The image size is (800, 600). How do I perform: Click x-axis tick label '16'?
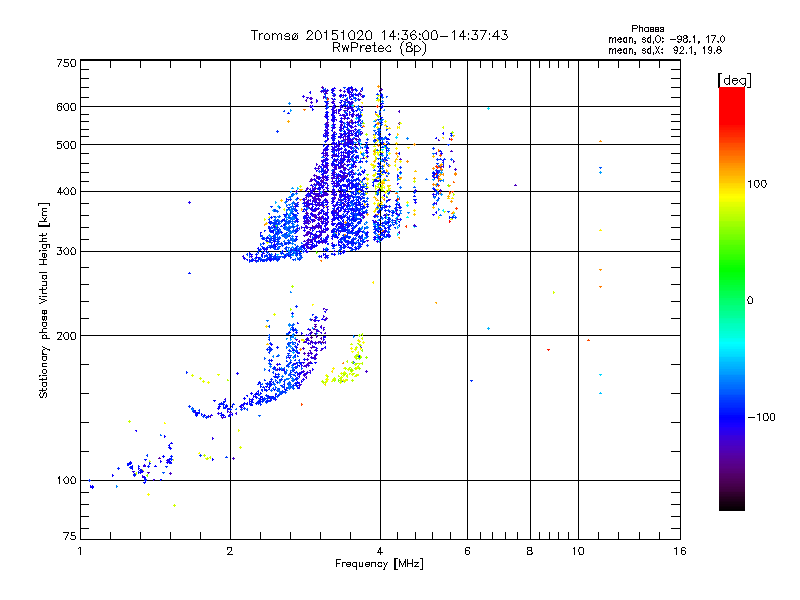coord(680,551)
